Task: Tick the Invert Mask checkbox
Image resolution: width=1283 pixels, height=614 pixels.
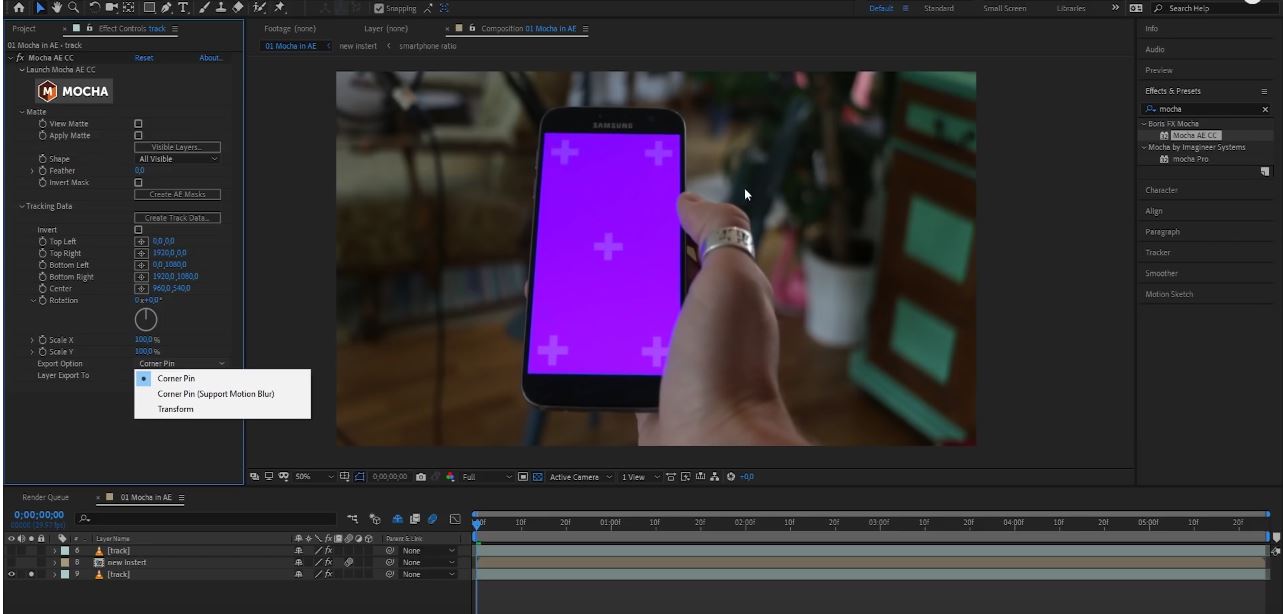Action: 139,183
